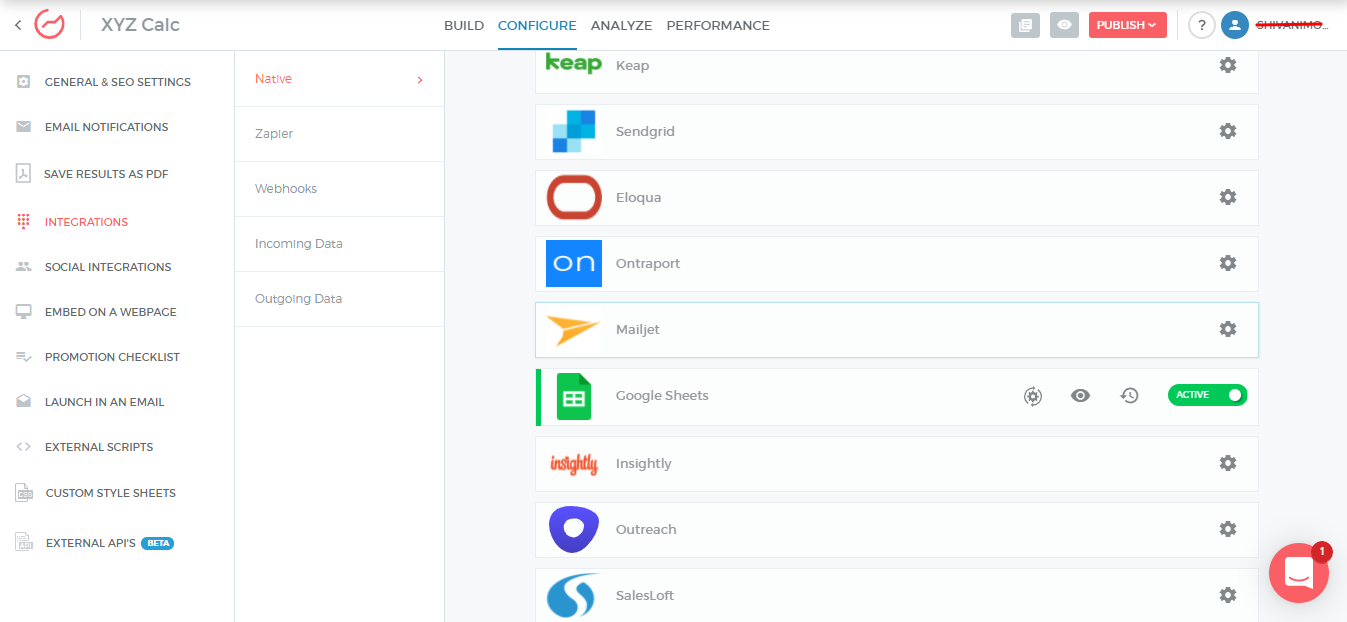The image size is (1347, 622).
Task: Open the Mailjet settings gear
Action: tap(1228, 329)
